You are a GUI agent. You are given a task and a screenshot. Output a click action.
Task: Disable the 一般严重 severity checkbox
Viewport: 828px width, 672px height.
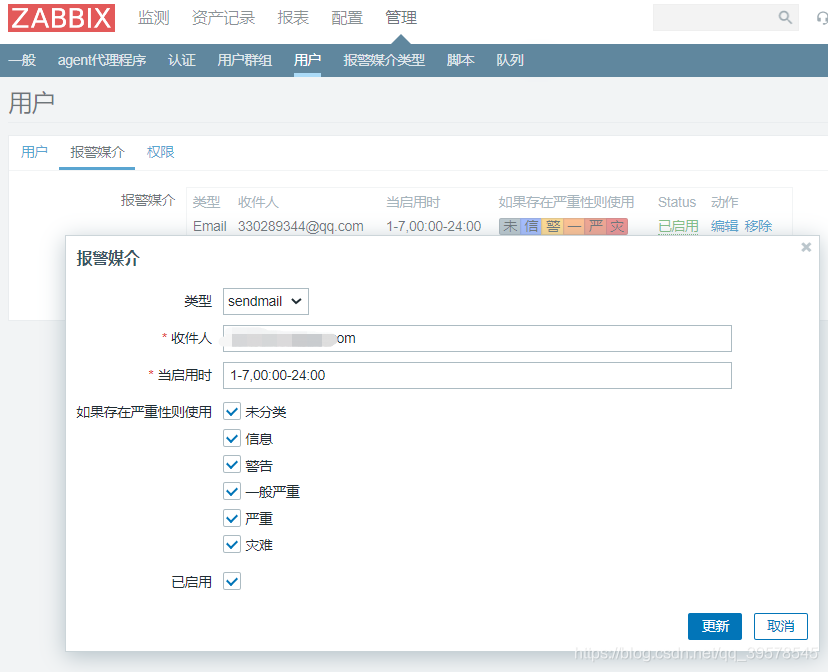coord(232,491)
